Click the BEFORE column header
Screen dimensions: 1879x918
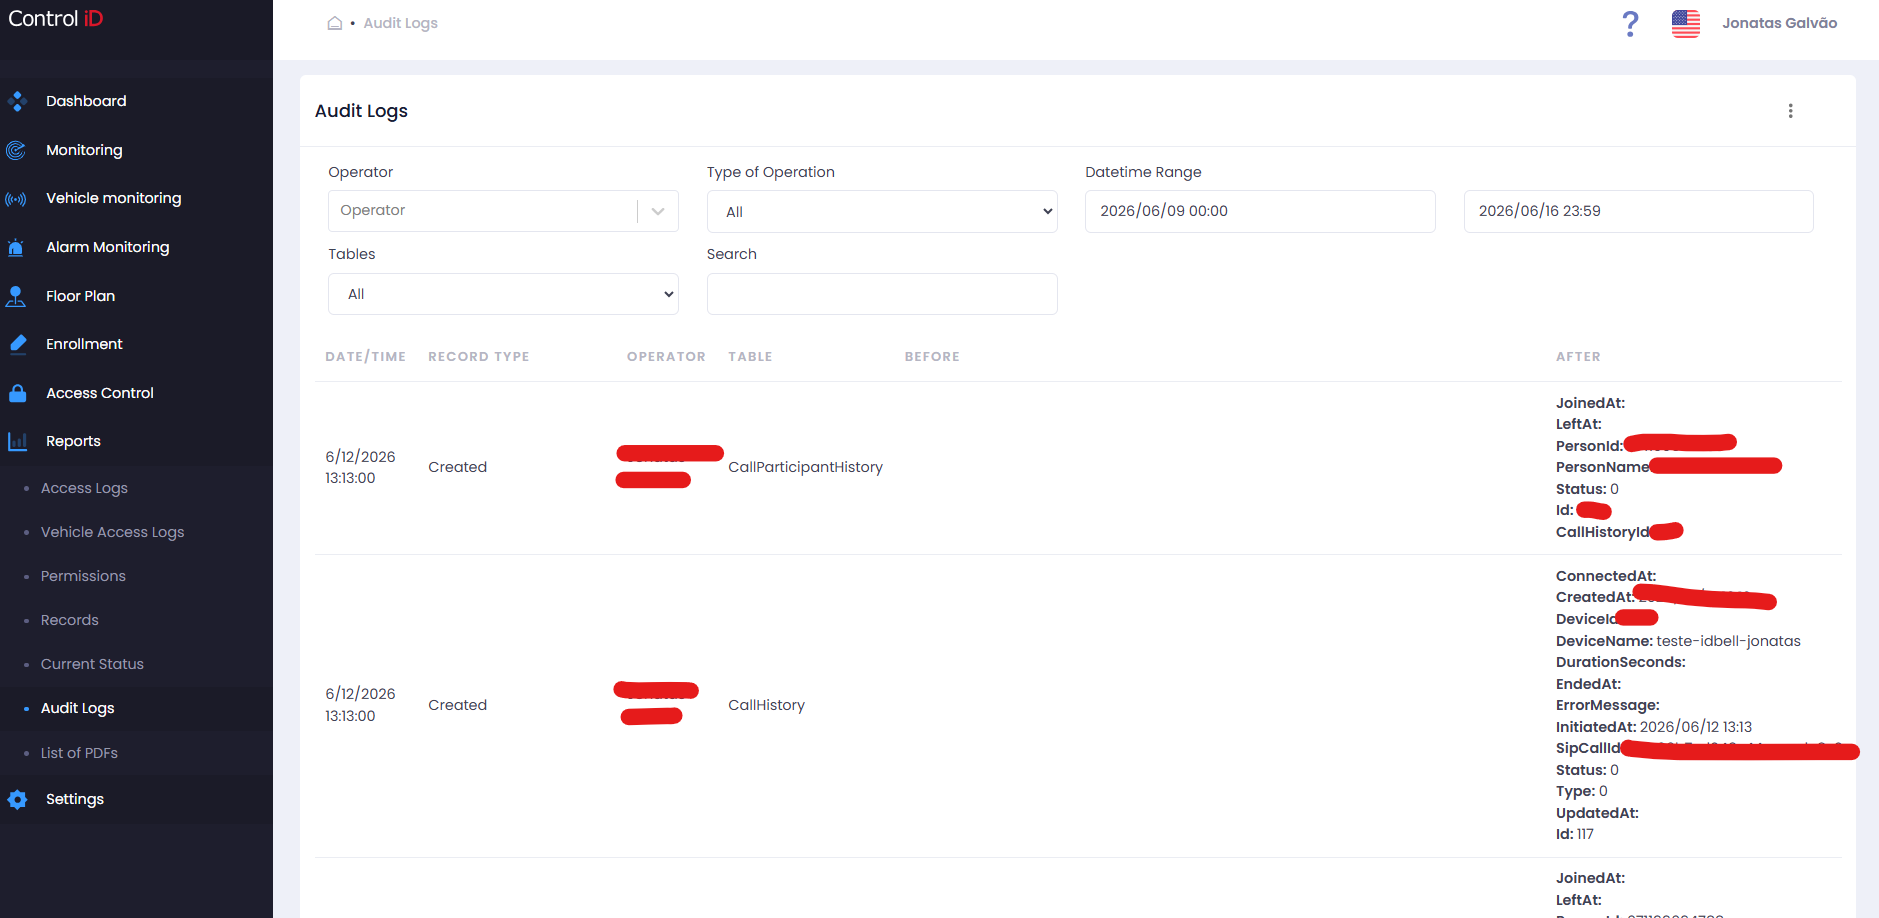pyautogui.click(x=932, y=357)
